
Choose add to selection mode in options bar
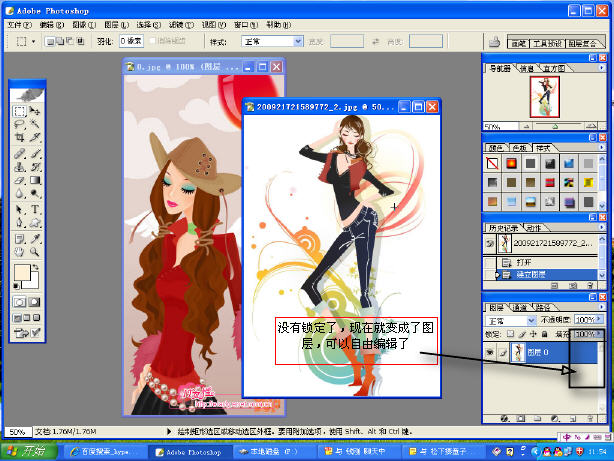[x=60, y=41]
